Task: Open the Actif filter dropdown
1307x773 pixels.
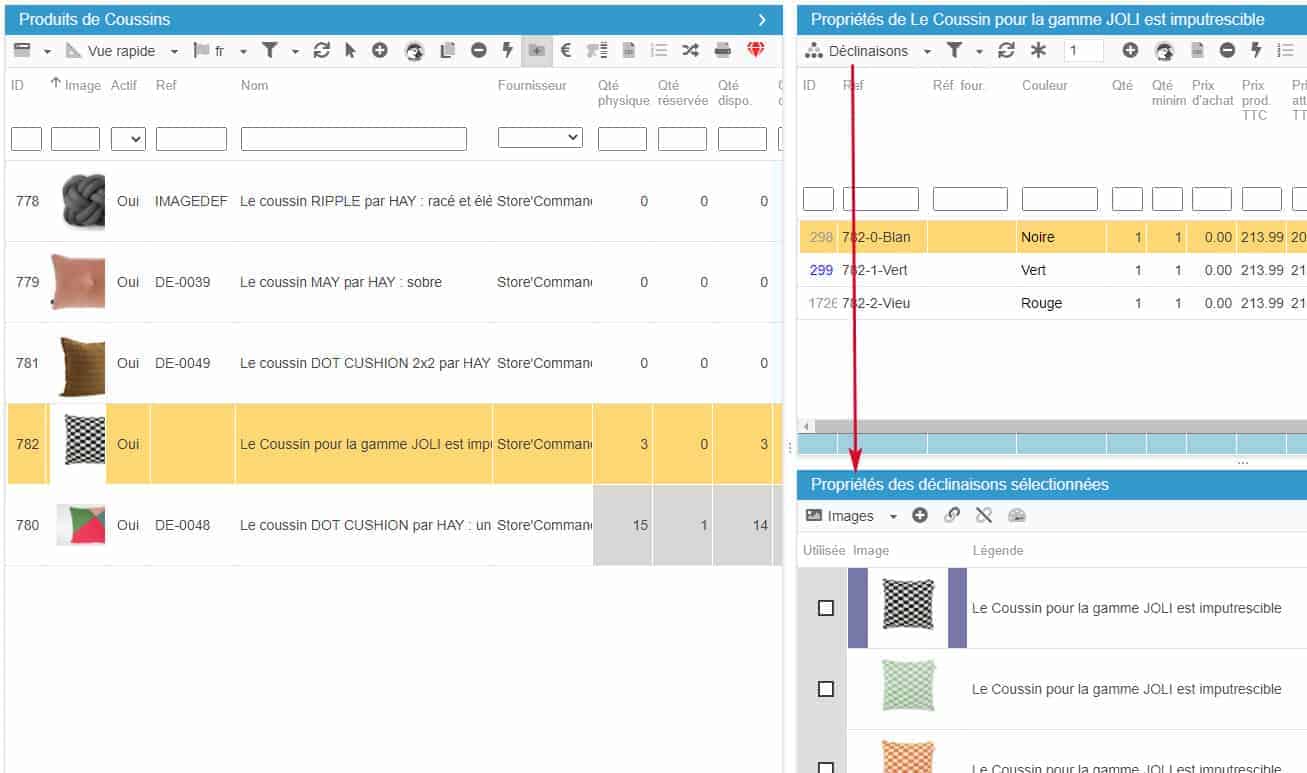Action: (x=128, y=139)
